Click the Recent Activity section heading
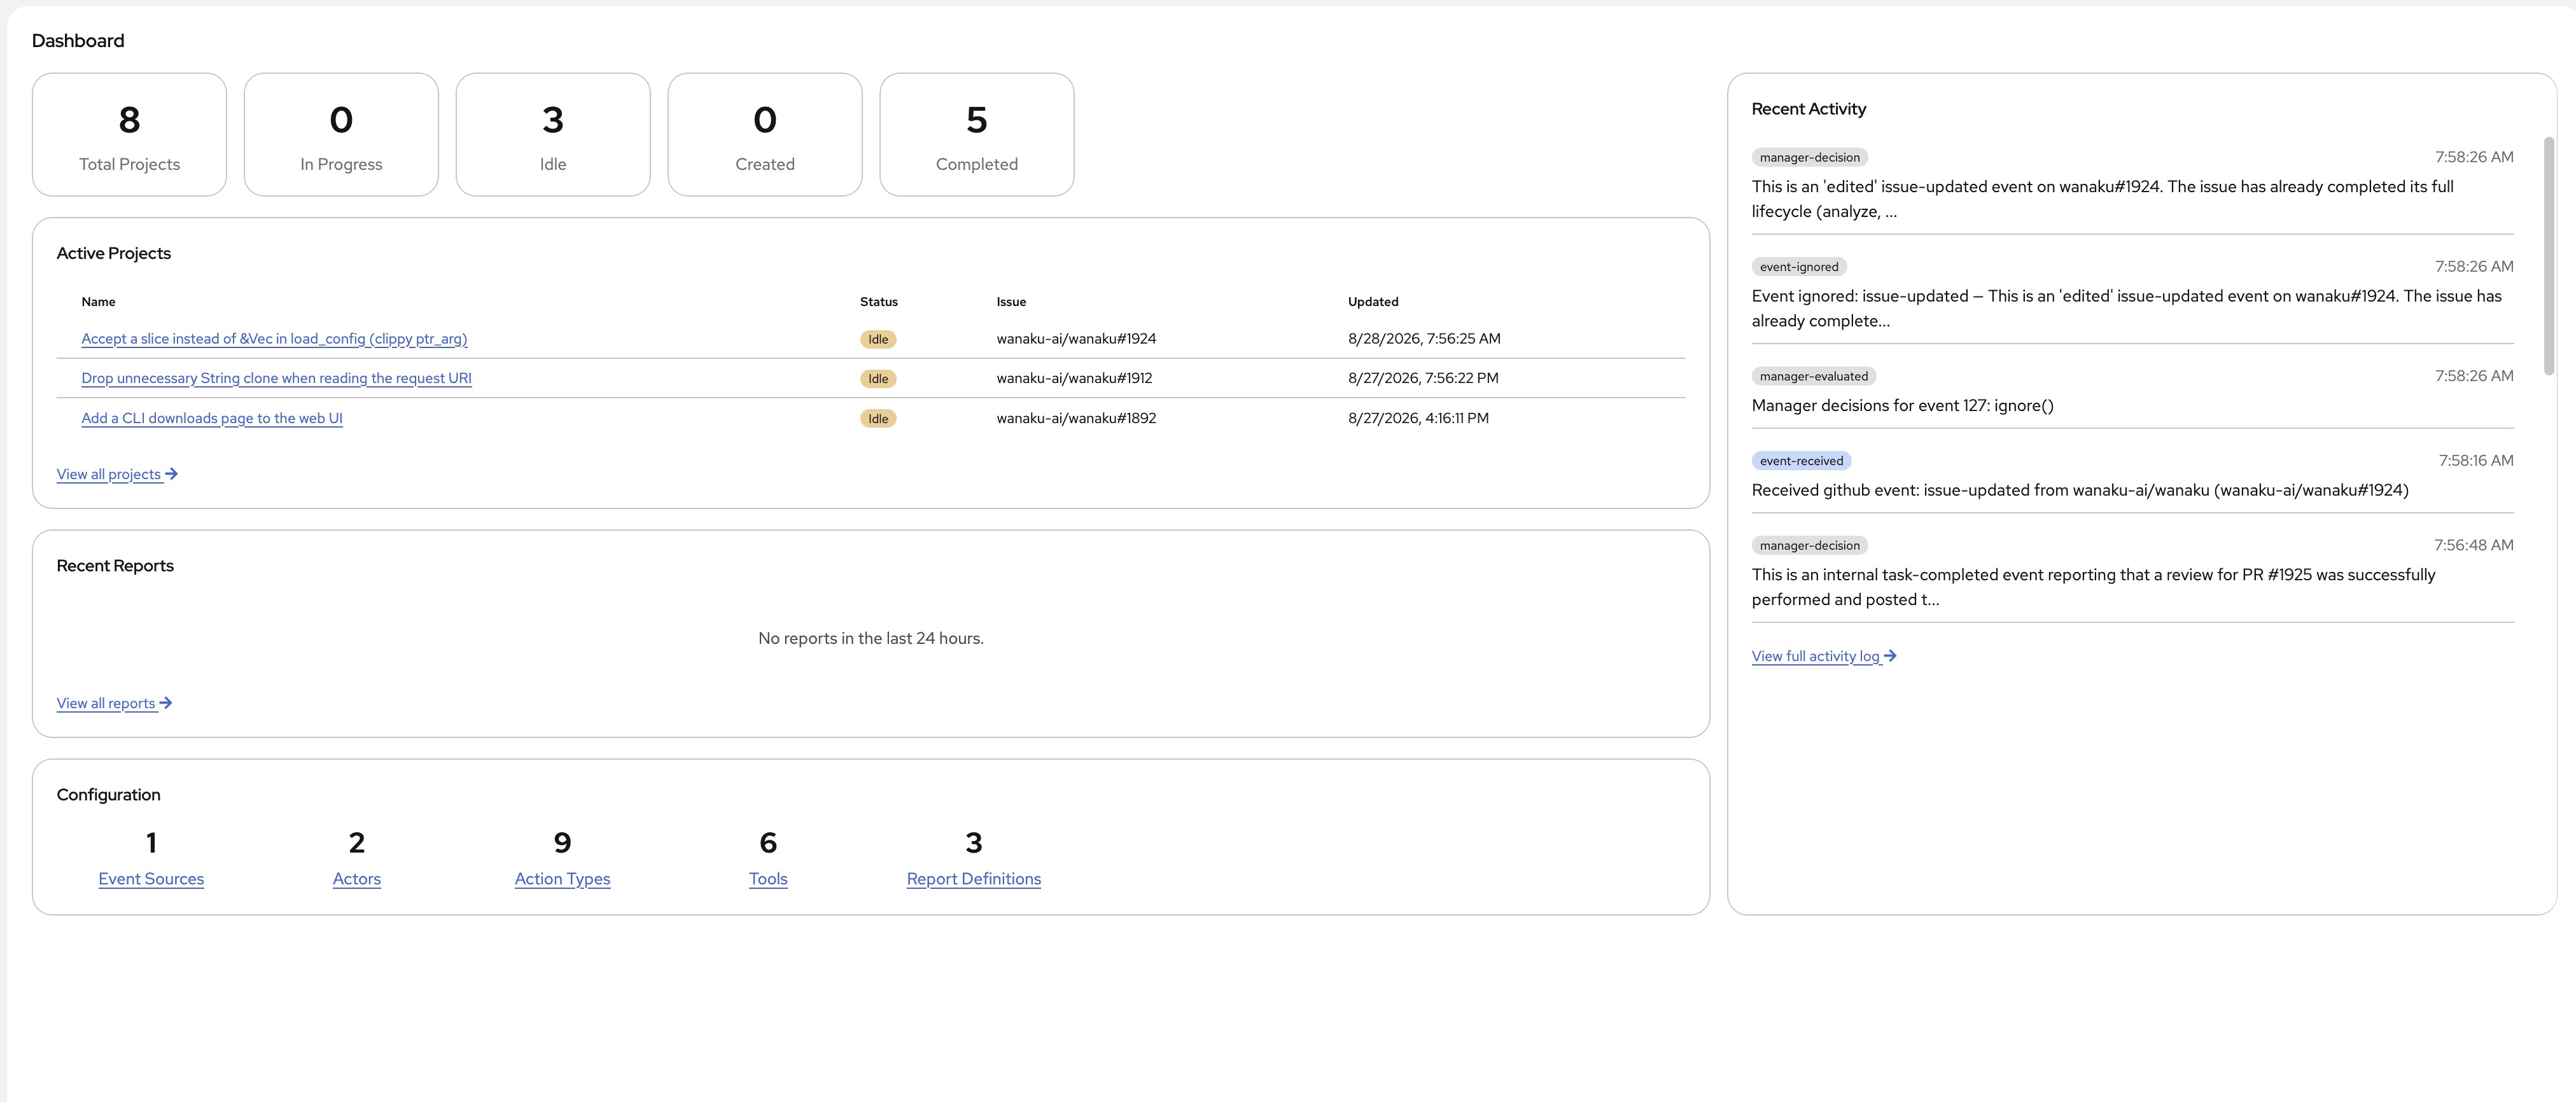This screenshot has height=1102, width=2576. (x=1808, y=109)
